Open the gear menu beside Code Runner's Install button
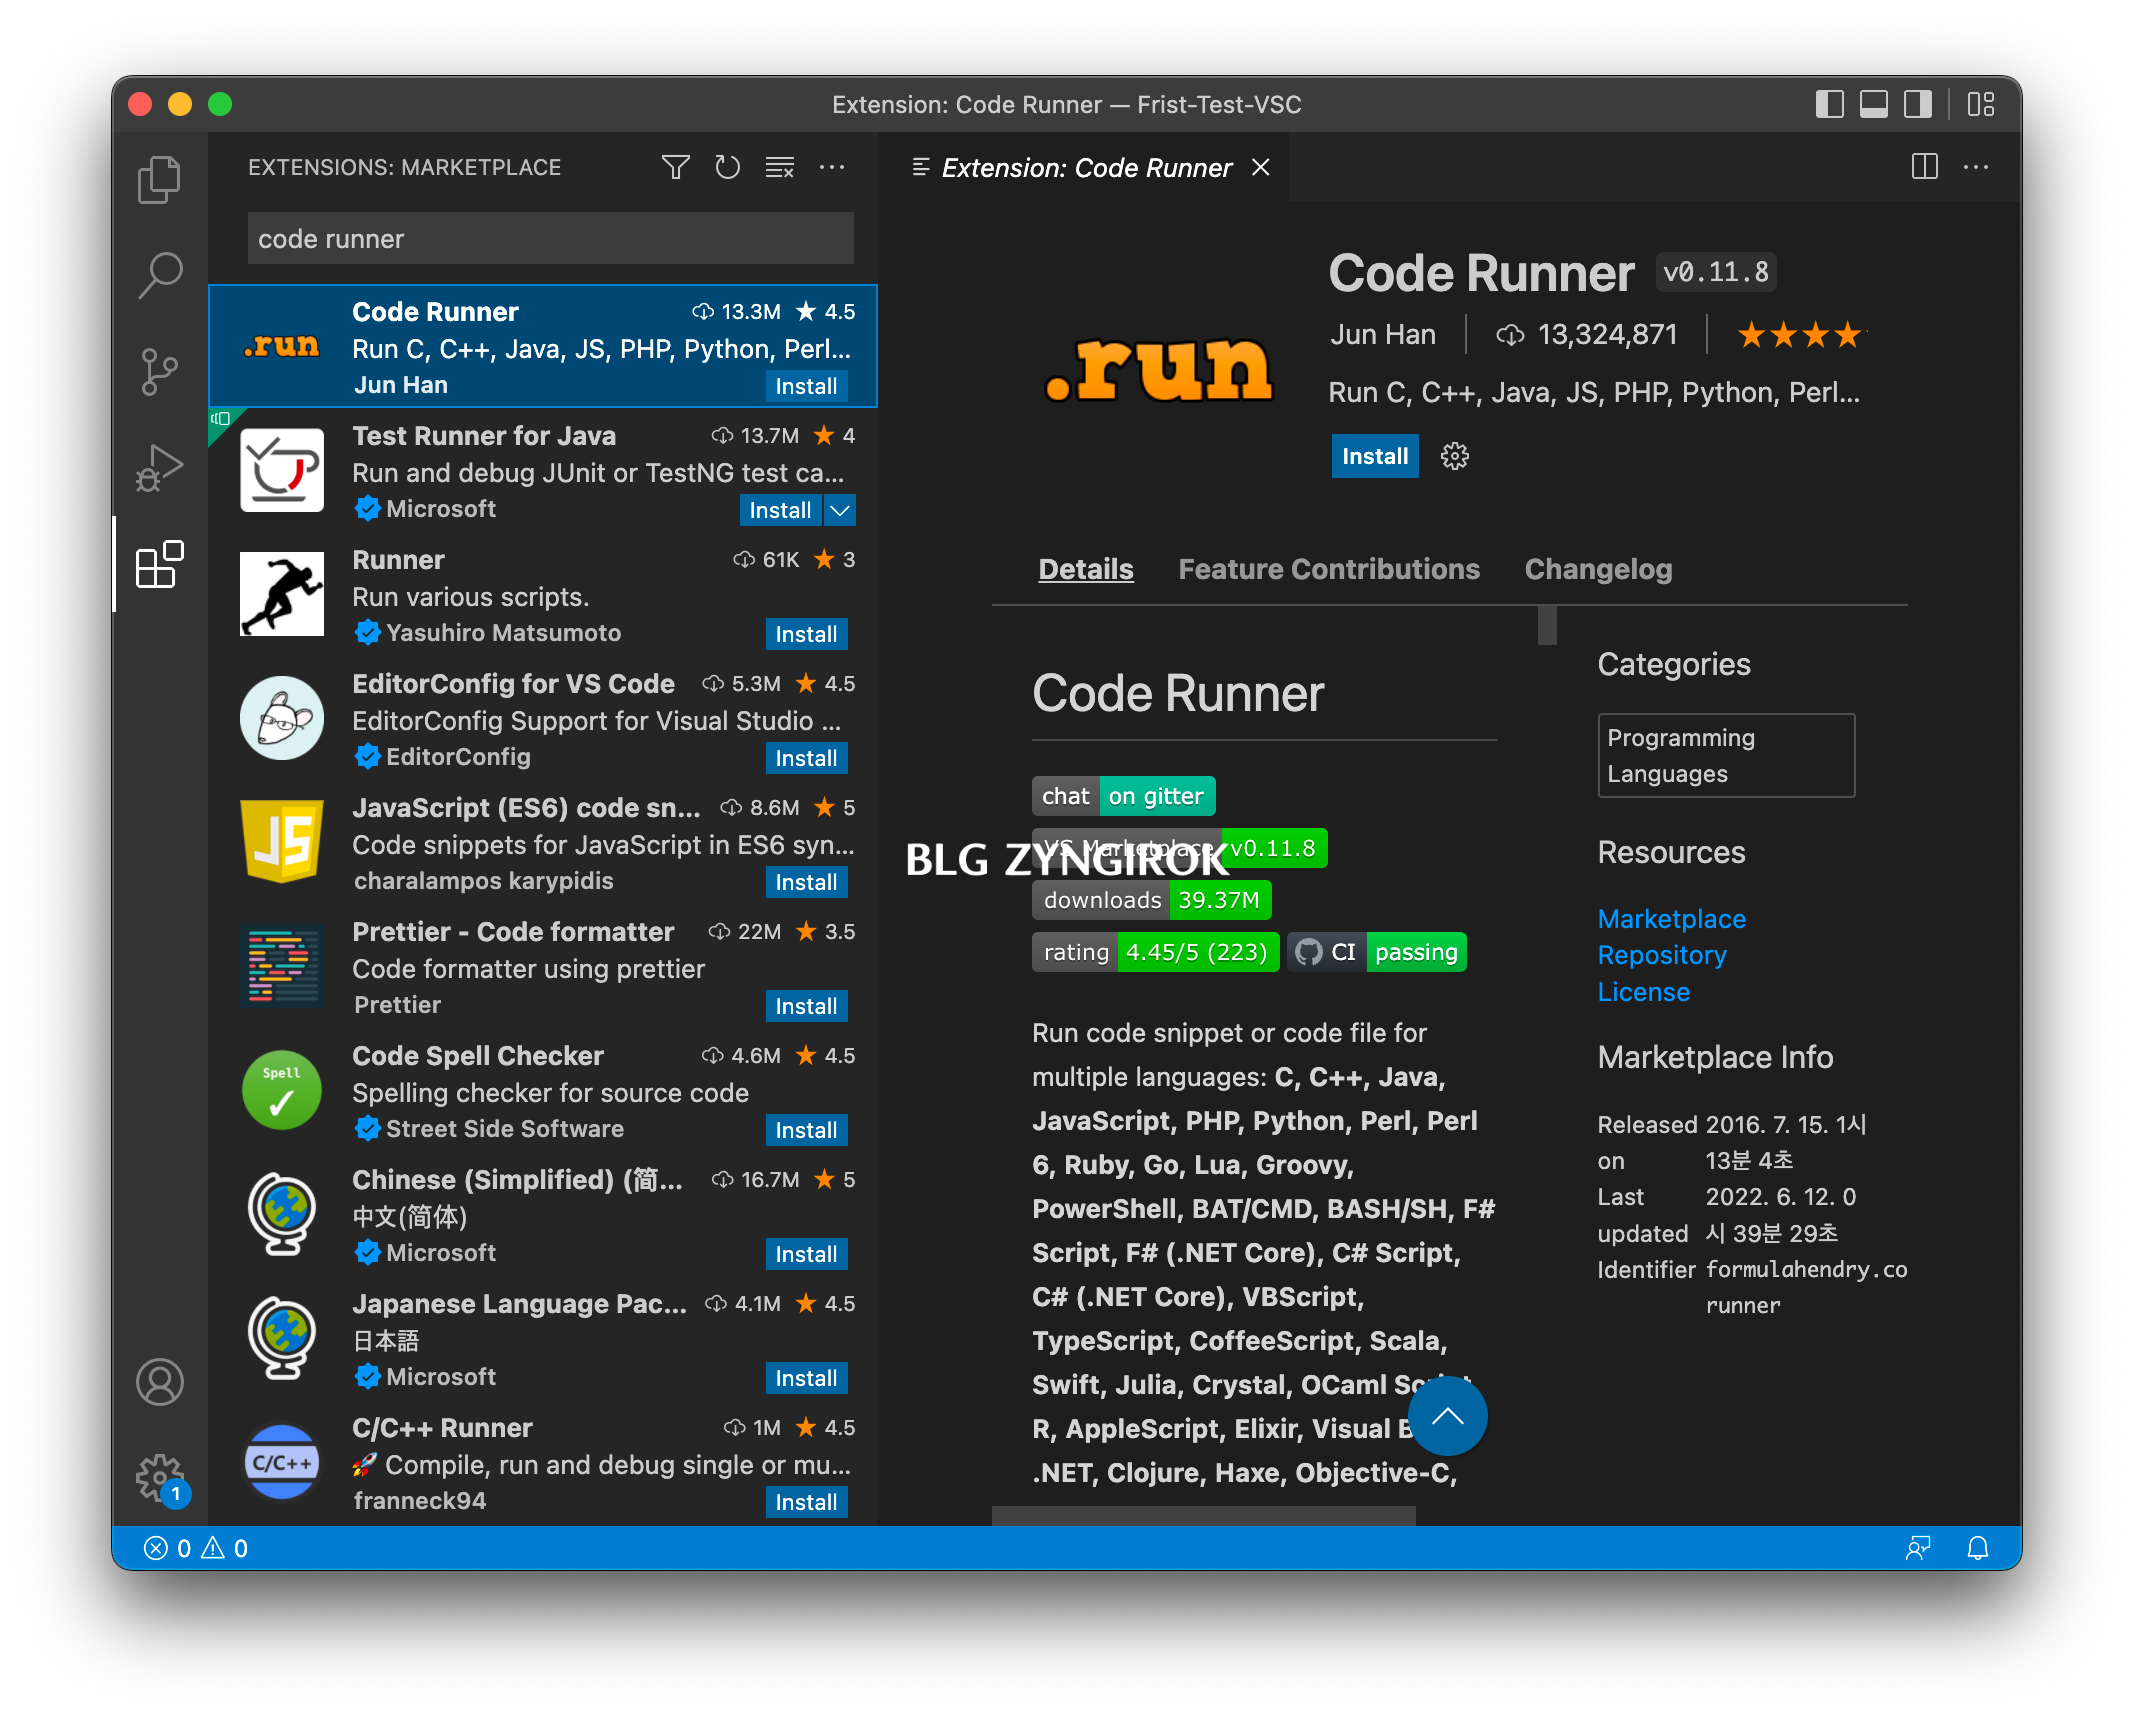 [x=1454, y=456]
